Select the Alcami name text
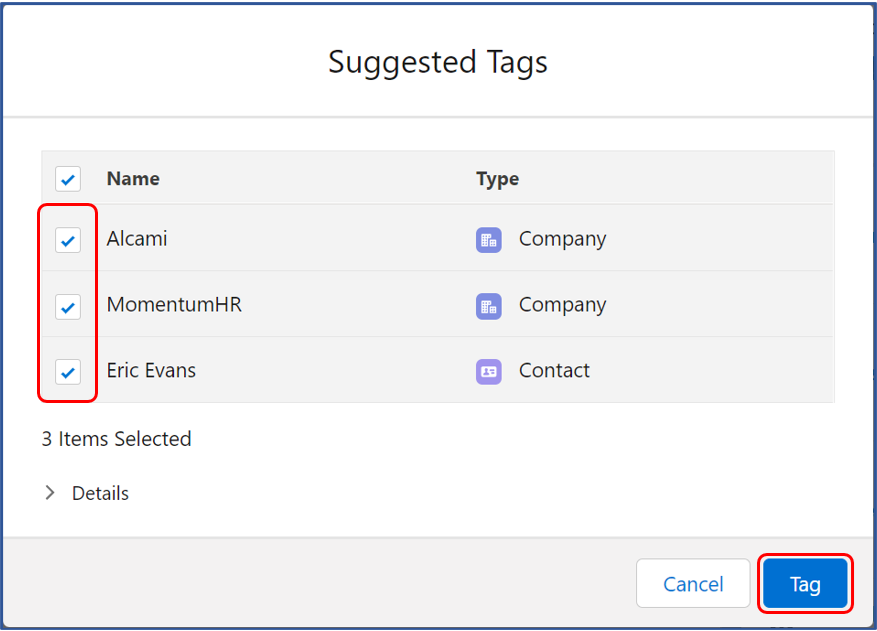877x631 pixels. 137,239
